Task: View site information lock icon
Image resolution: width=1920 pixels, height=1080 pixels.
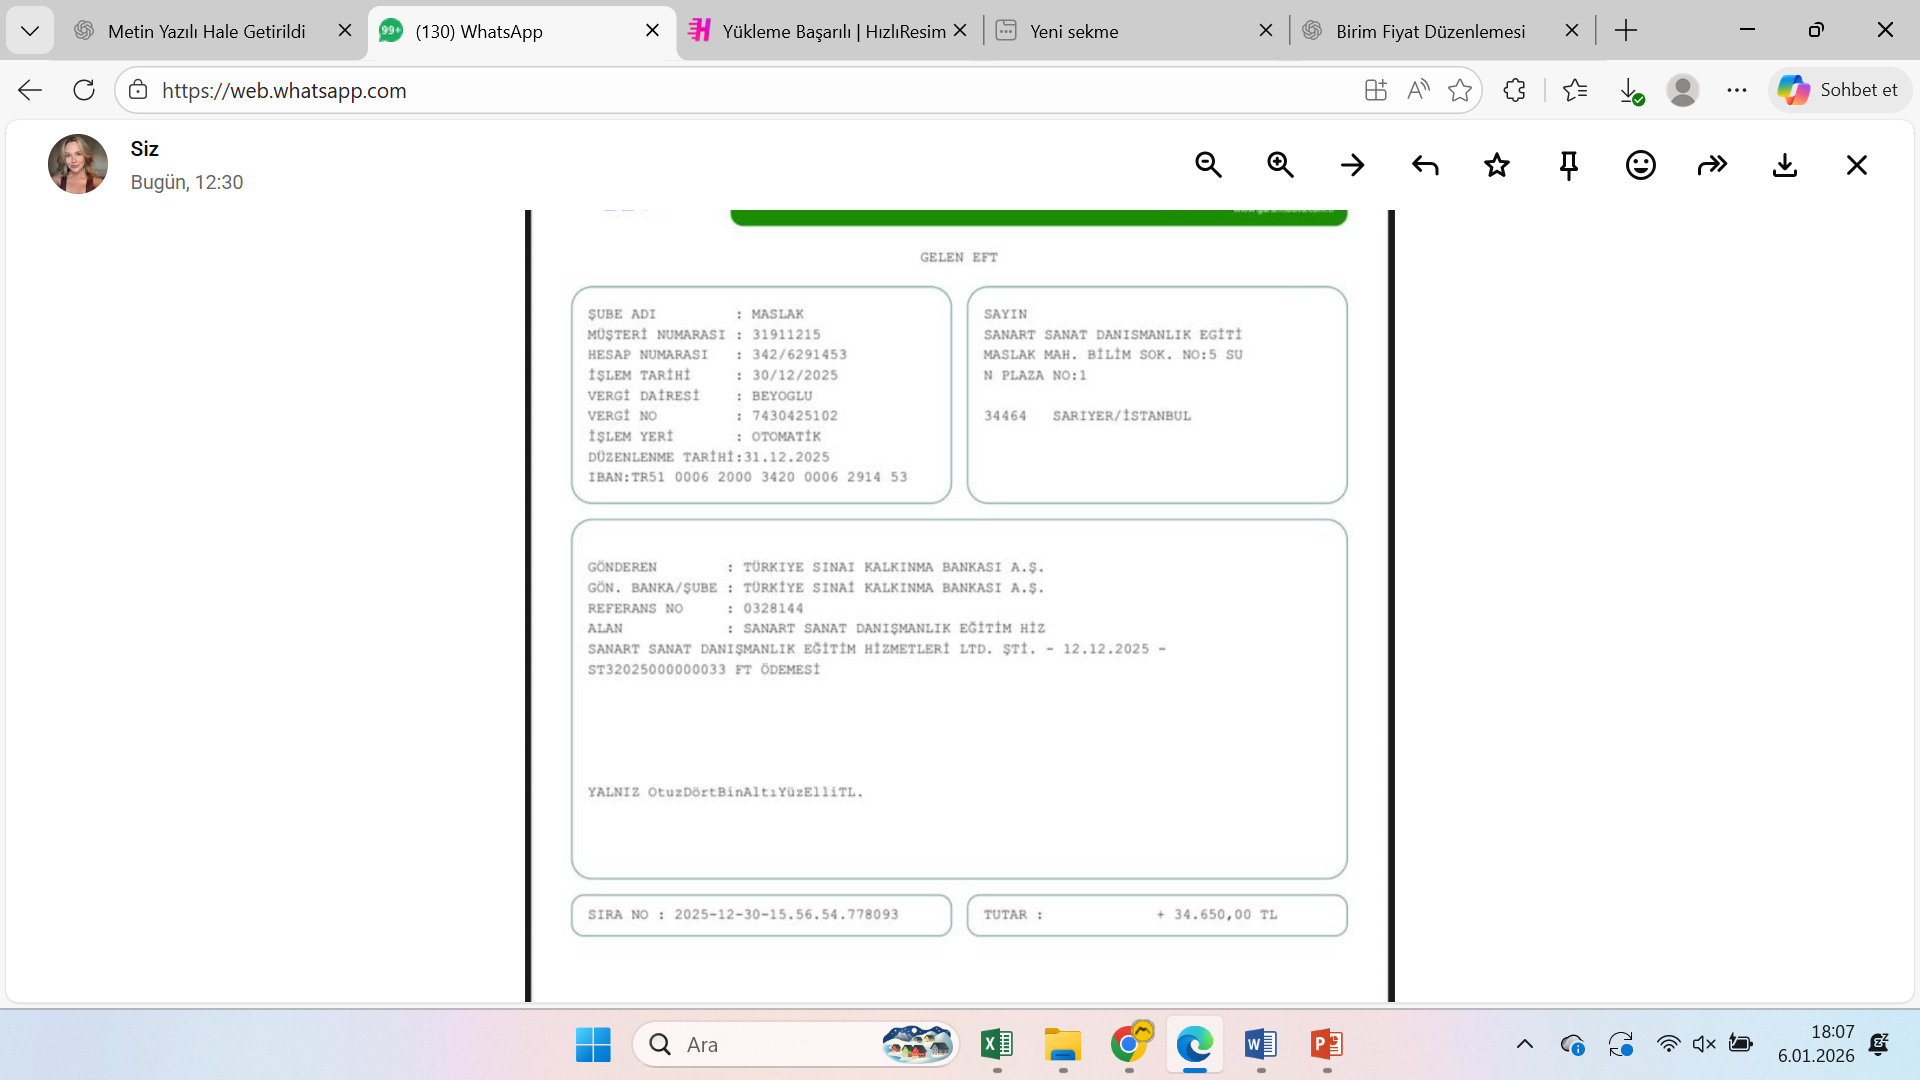Action: tap(138, 90)
